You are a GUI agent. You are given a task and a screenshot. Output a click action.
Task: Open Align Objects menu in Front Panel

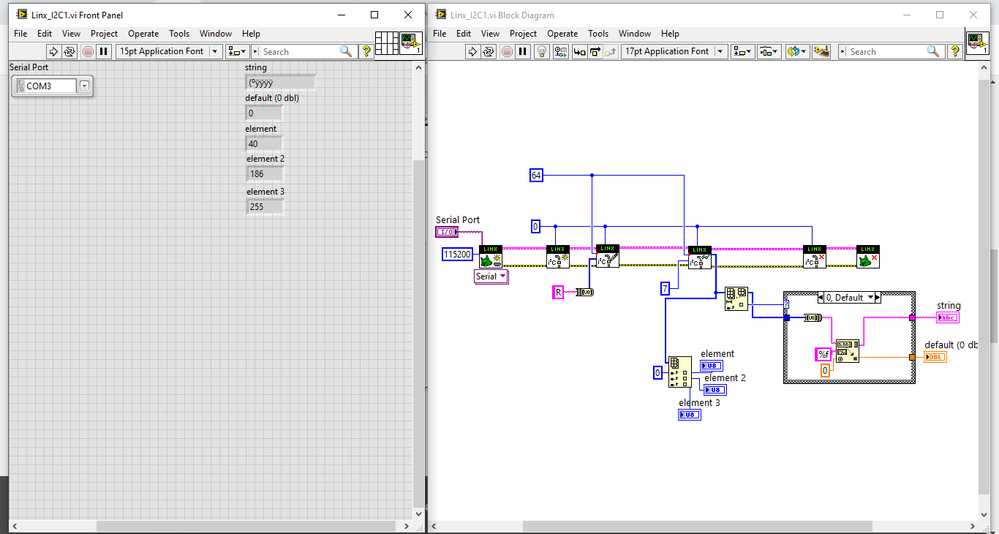[x=237, y=52]
